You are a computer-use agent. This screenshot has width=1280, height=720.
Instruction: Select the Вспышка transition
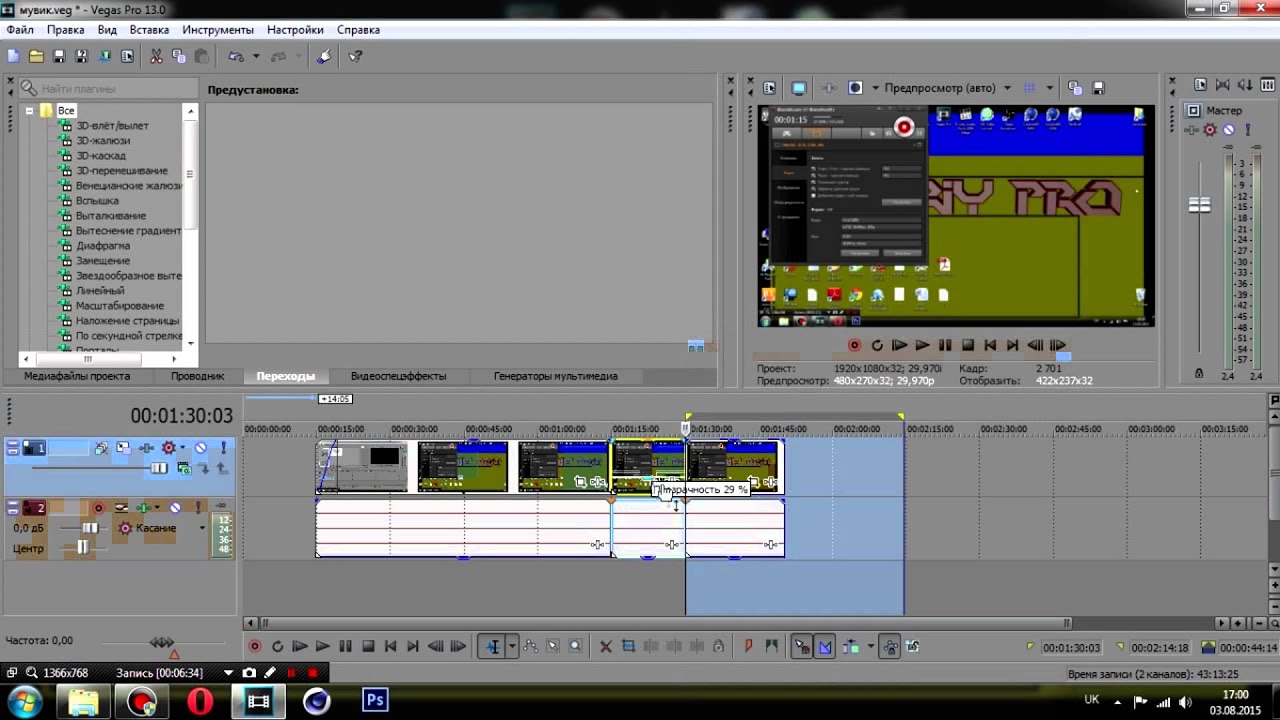(97, 201)
